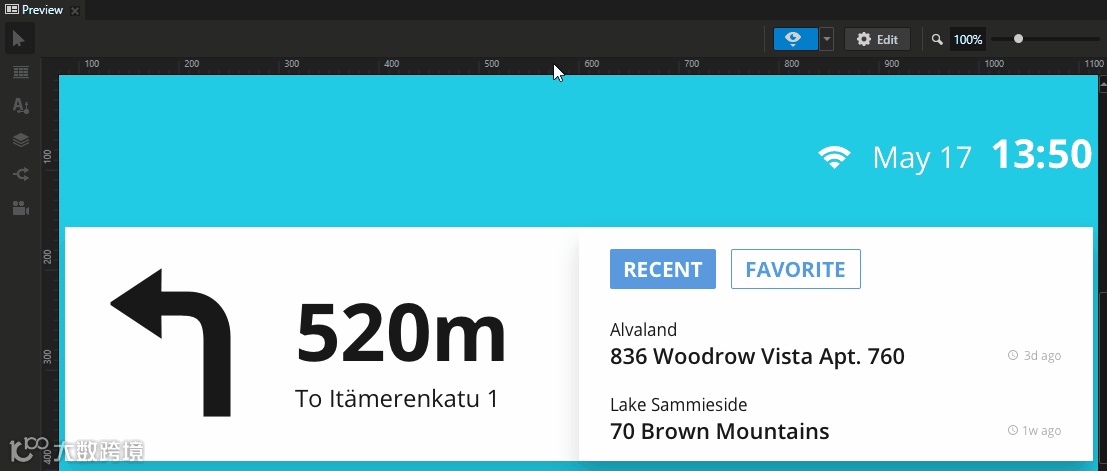Select the RECENT tab button
Viewport: 1107px width, 471px height.
tap(663, 269)
